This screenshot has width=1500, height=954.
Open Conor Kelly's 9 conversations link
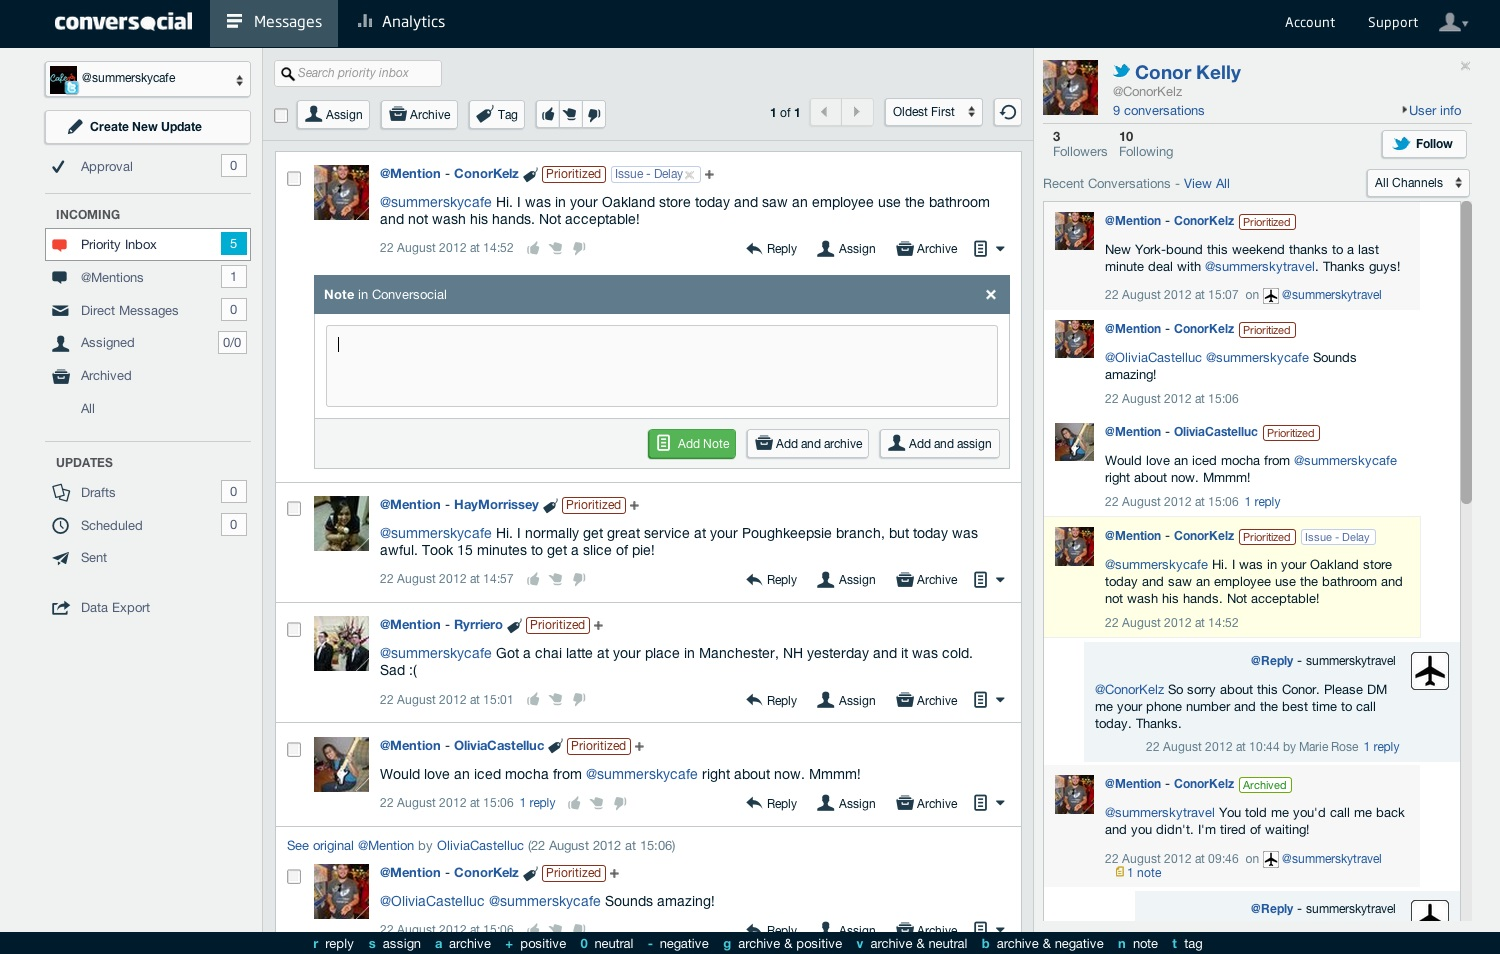[x=1158, y=111]
